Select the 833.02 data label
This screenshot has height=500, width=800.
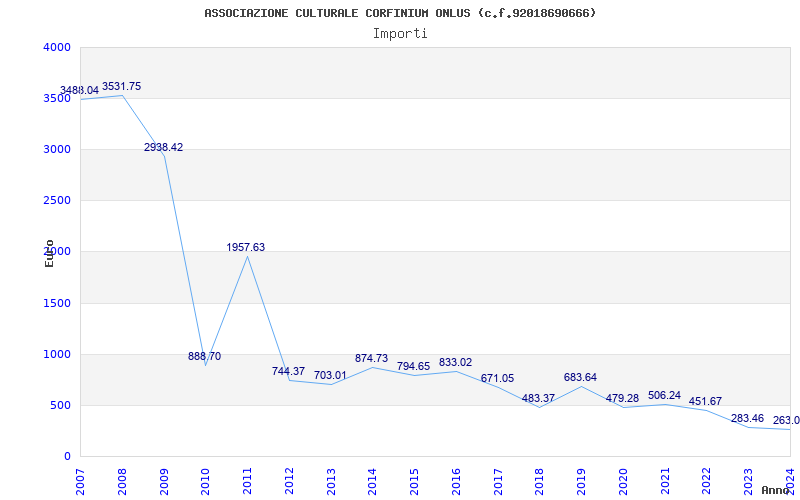(455, 363)
